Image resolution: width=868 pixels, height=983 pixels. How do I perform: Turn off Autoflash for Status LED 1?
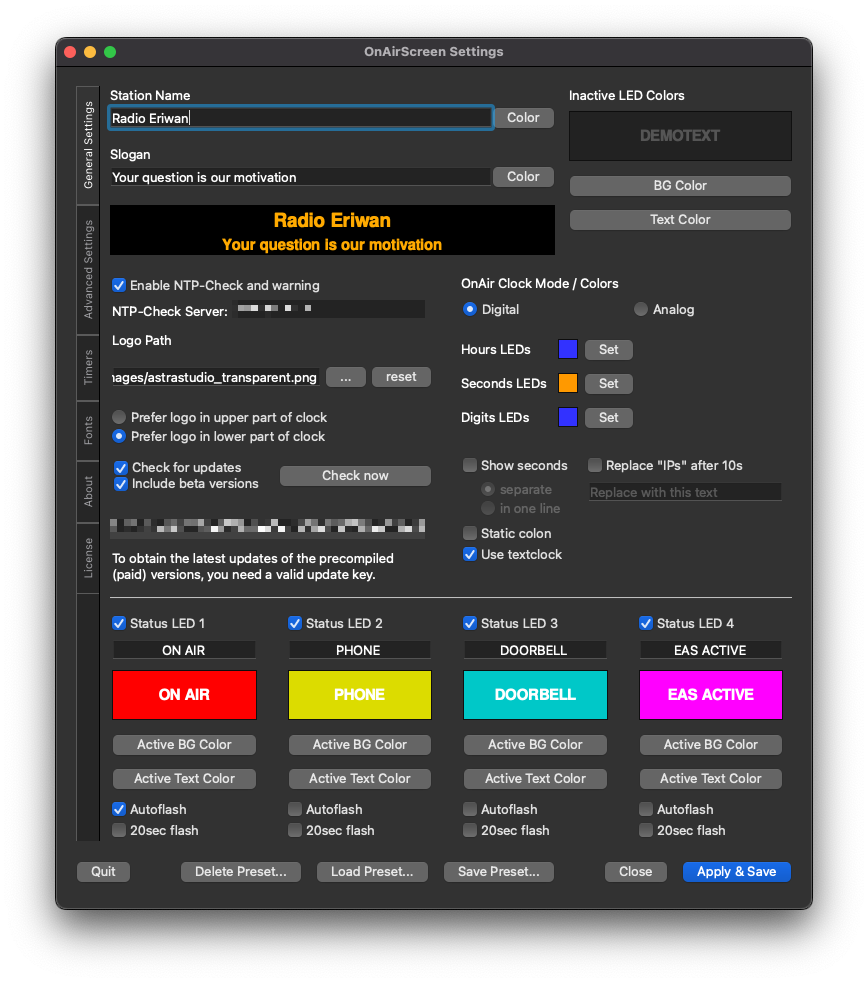point(120,810)
